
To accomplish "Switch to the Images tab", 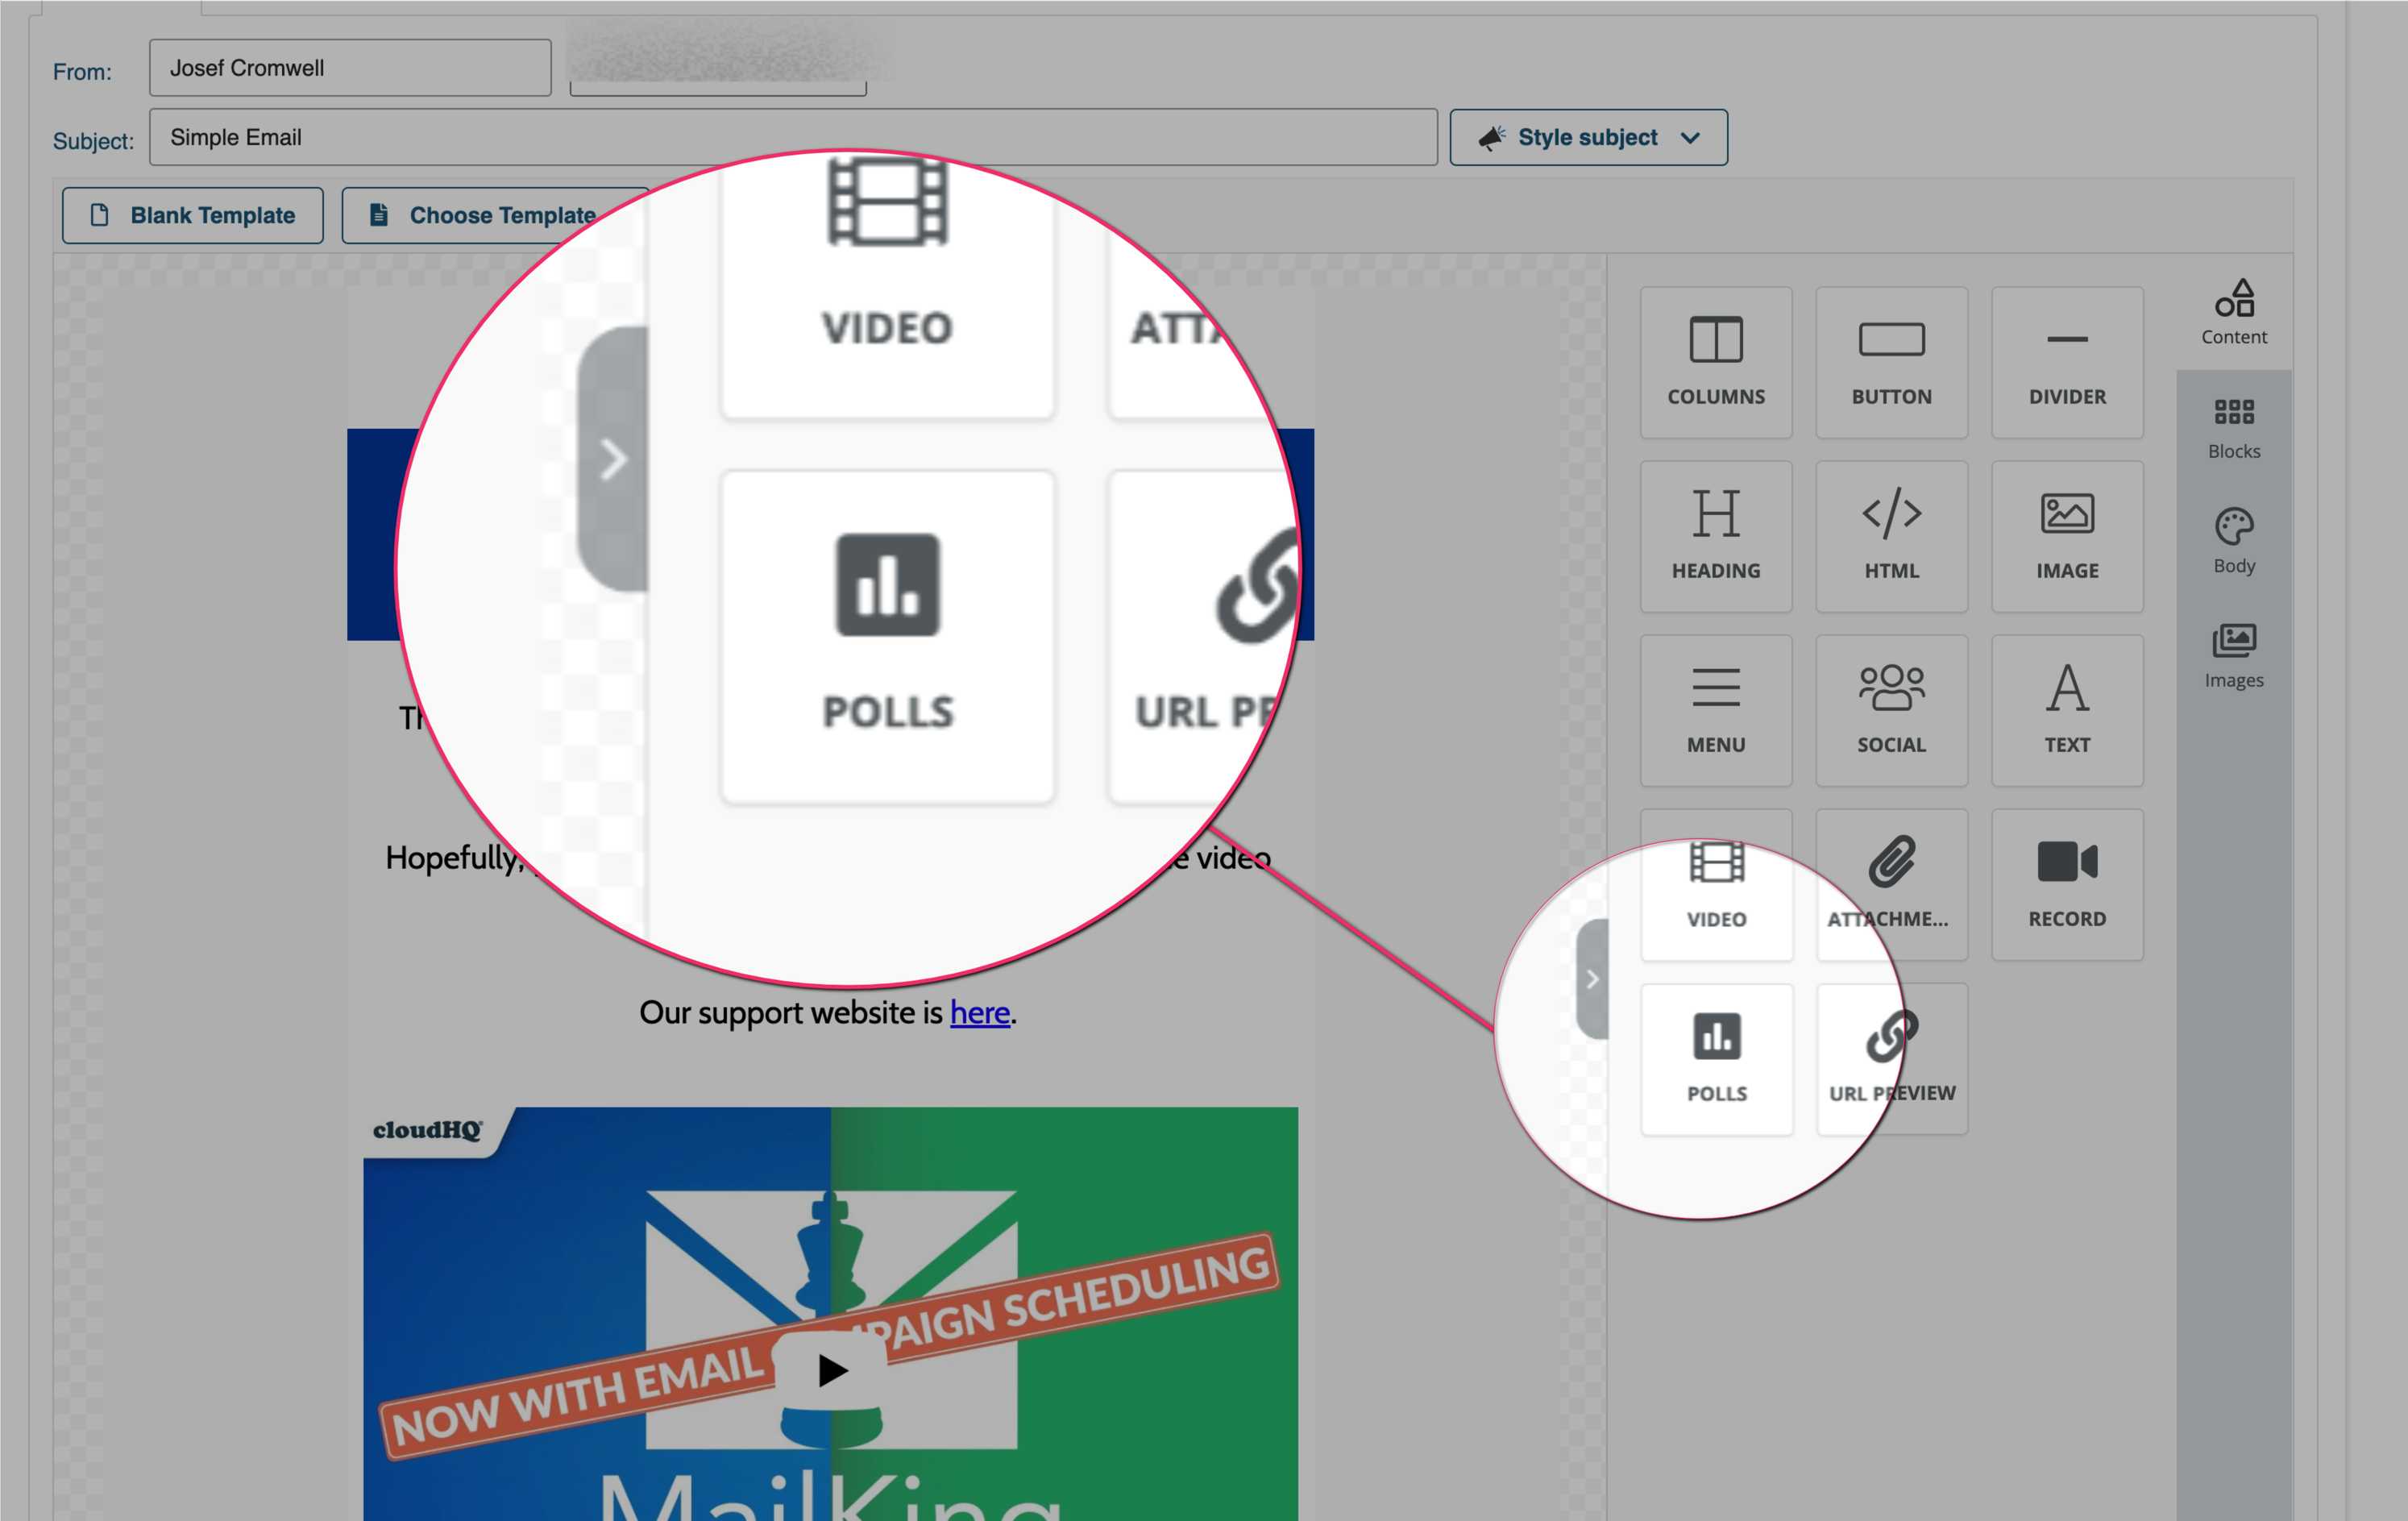I will [2234, 656].
